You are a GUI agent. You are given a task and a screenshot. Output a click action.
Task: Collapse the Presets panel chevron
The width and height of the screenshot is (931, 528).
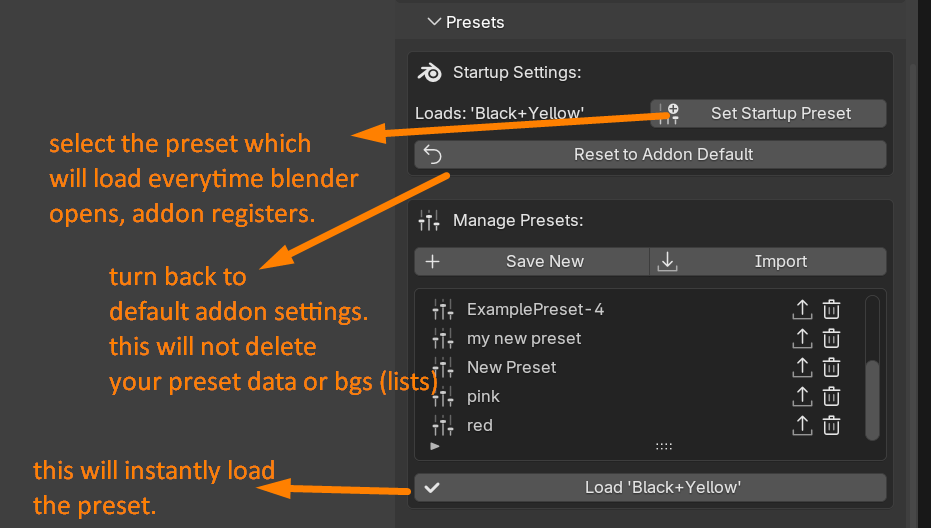pyautogui.click(x=434, y=22)
